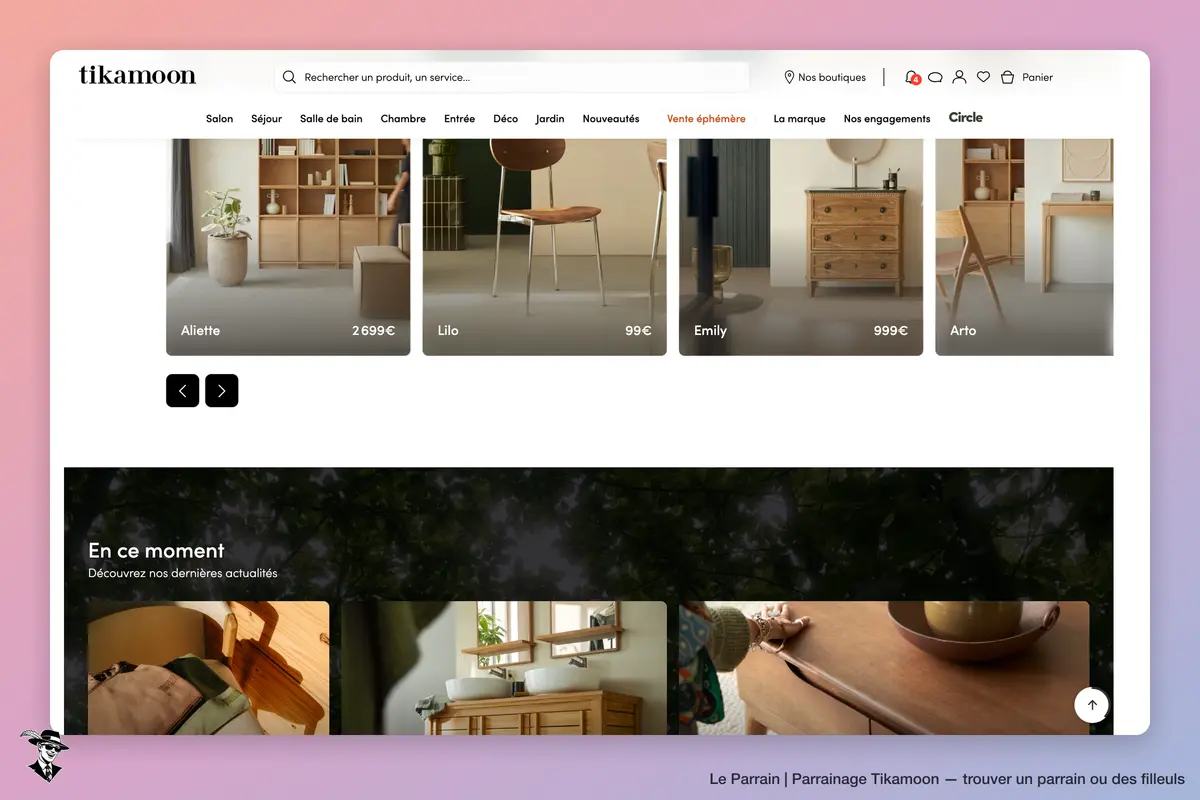1200x800 pixels.
Task: Click the back-to-top arrow button
Action: (1092, 705)
